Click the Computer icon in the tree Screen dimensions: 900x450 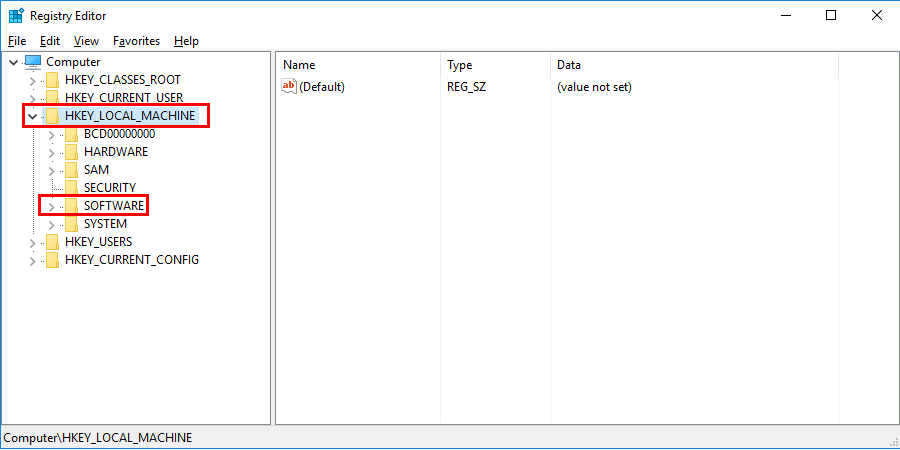point(33,61)
